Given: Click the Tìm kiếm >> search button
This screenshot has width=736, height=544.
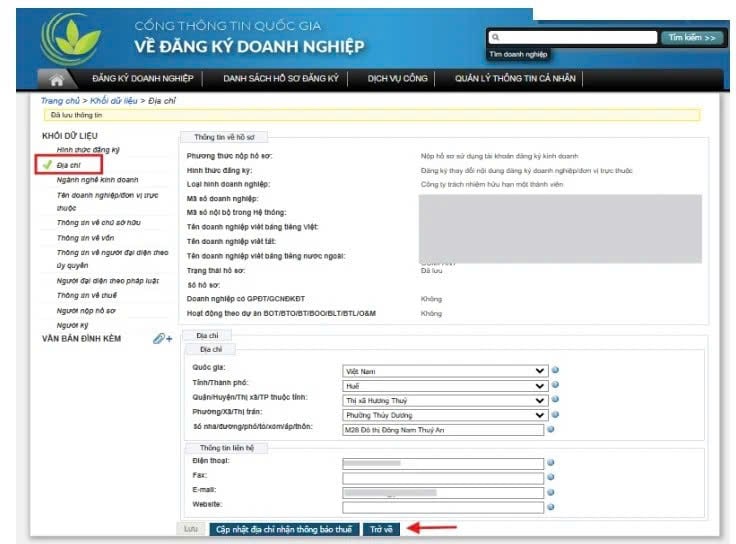Looking at the screenshot, I should (692, 38).
